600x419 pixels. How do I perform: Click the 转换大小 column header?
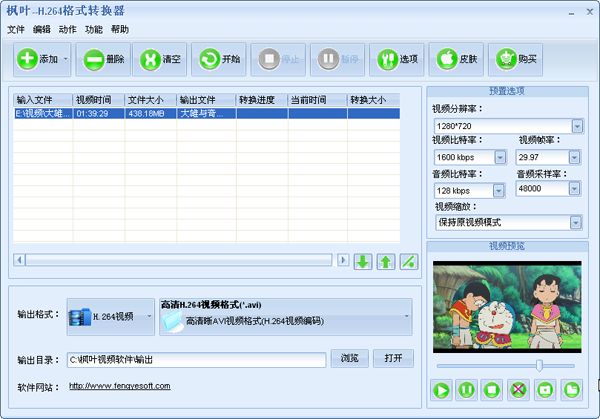(373, 100)
